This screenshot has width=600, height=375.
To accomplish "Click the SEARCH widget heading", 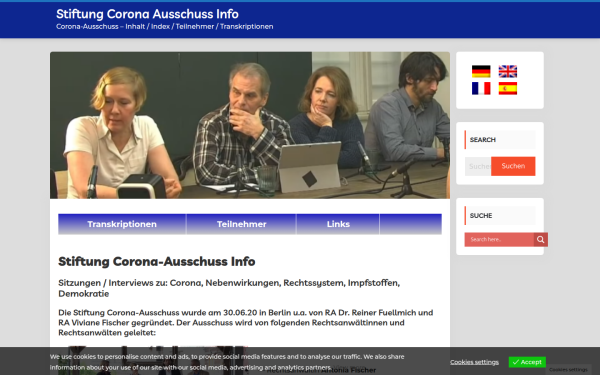I will tap(500, 140).
